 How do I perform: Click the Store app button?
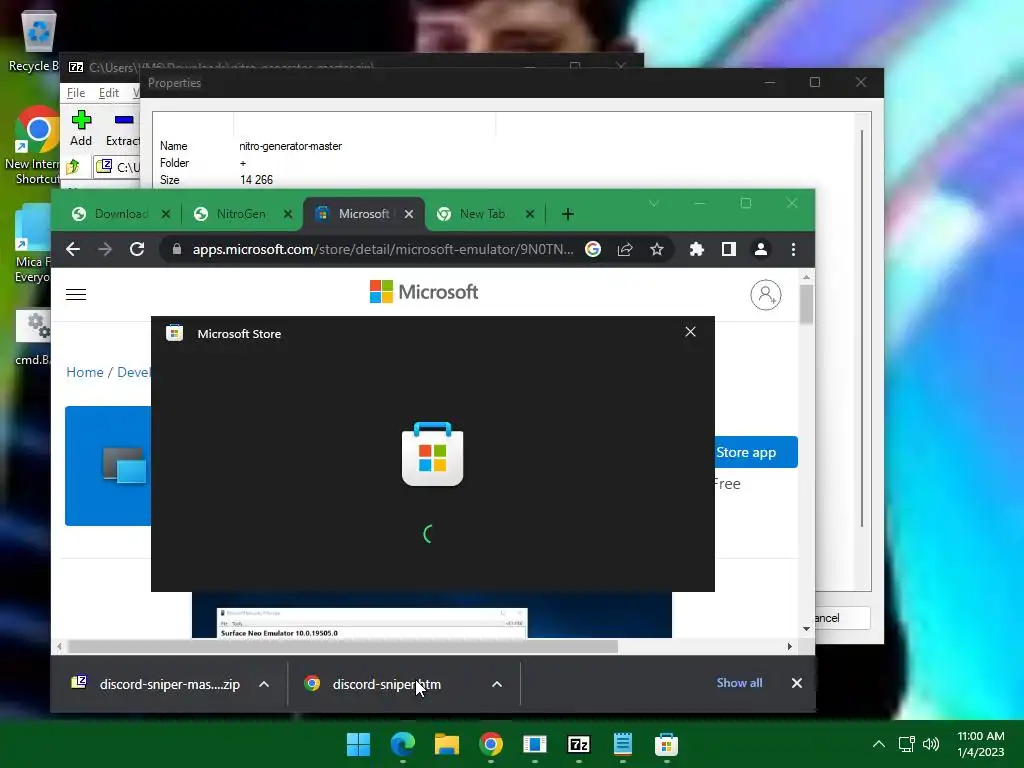(756, 452)
